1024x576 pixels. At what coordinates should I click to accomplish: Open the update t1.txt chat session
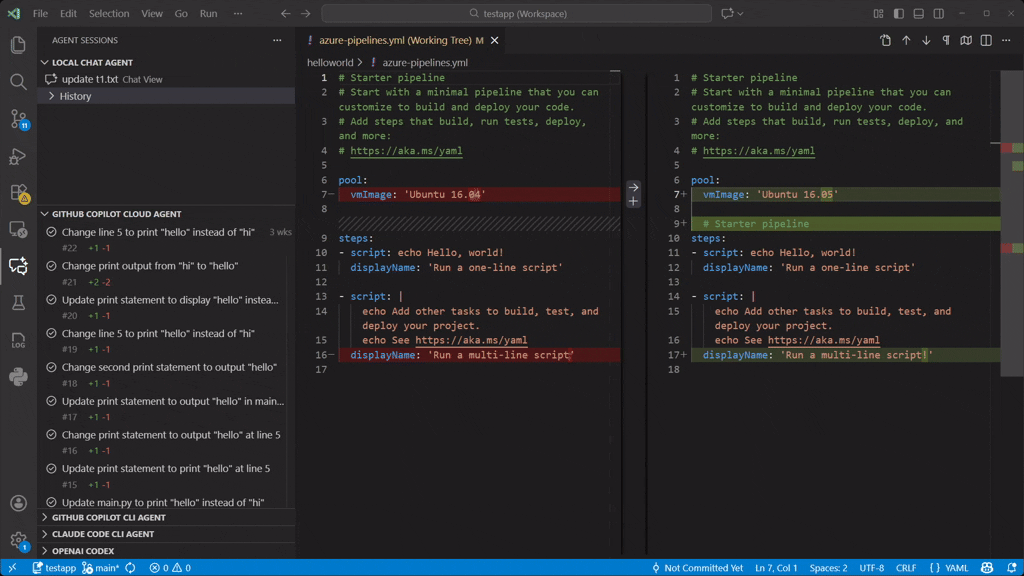[167, 79]
